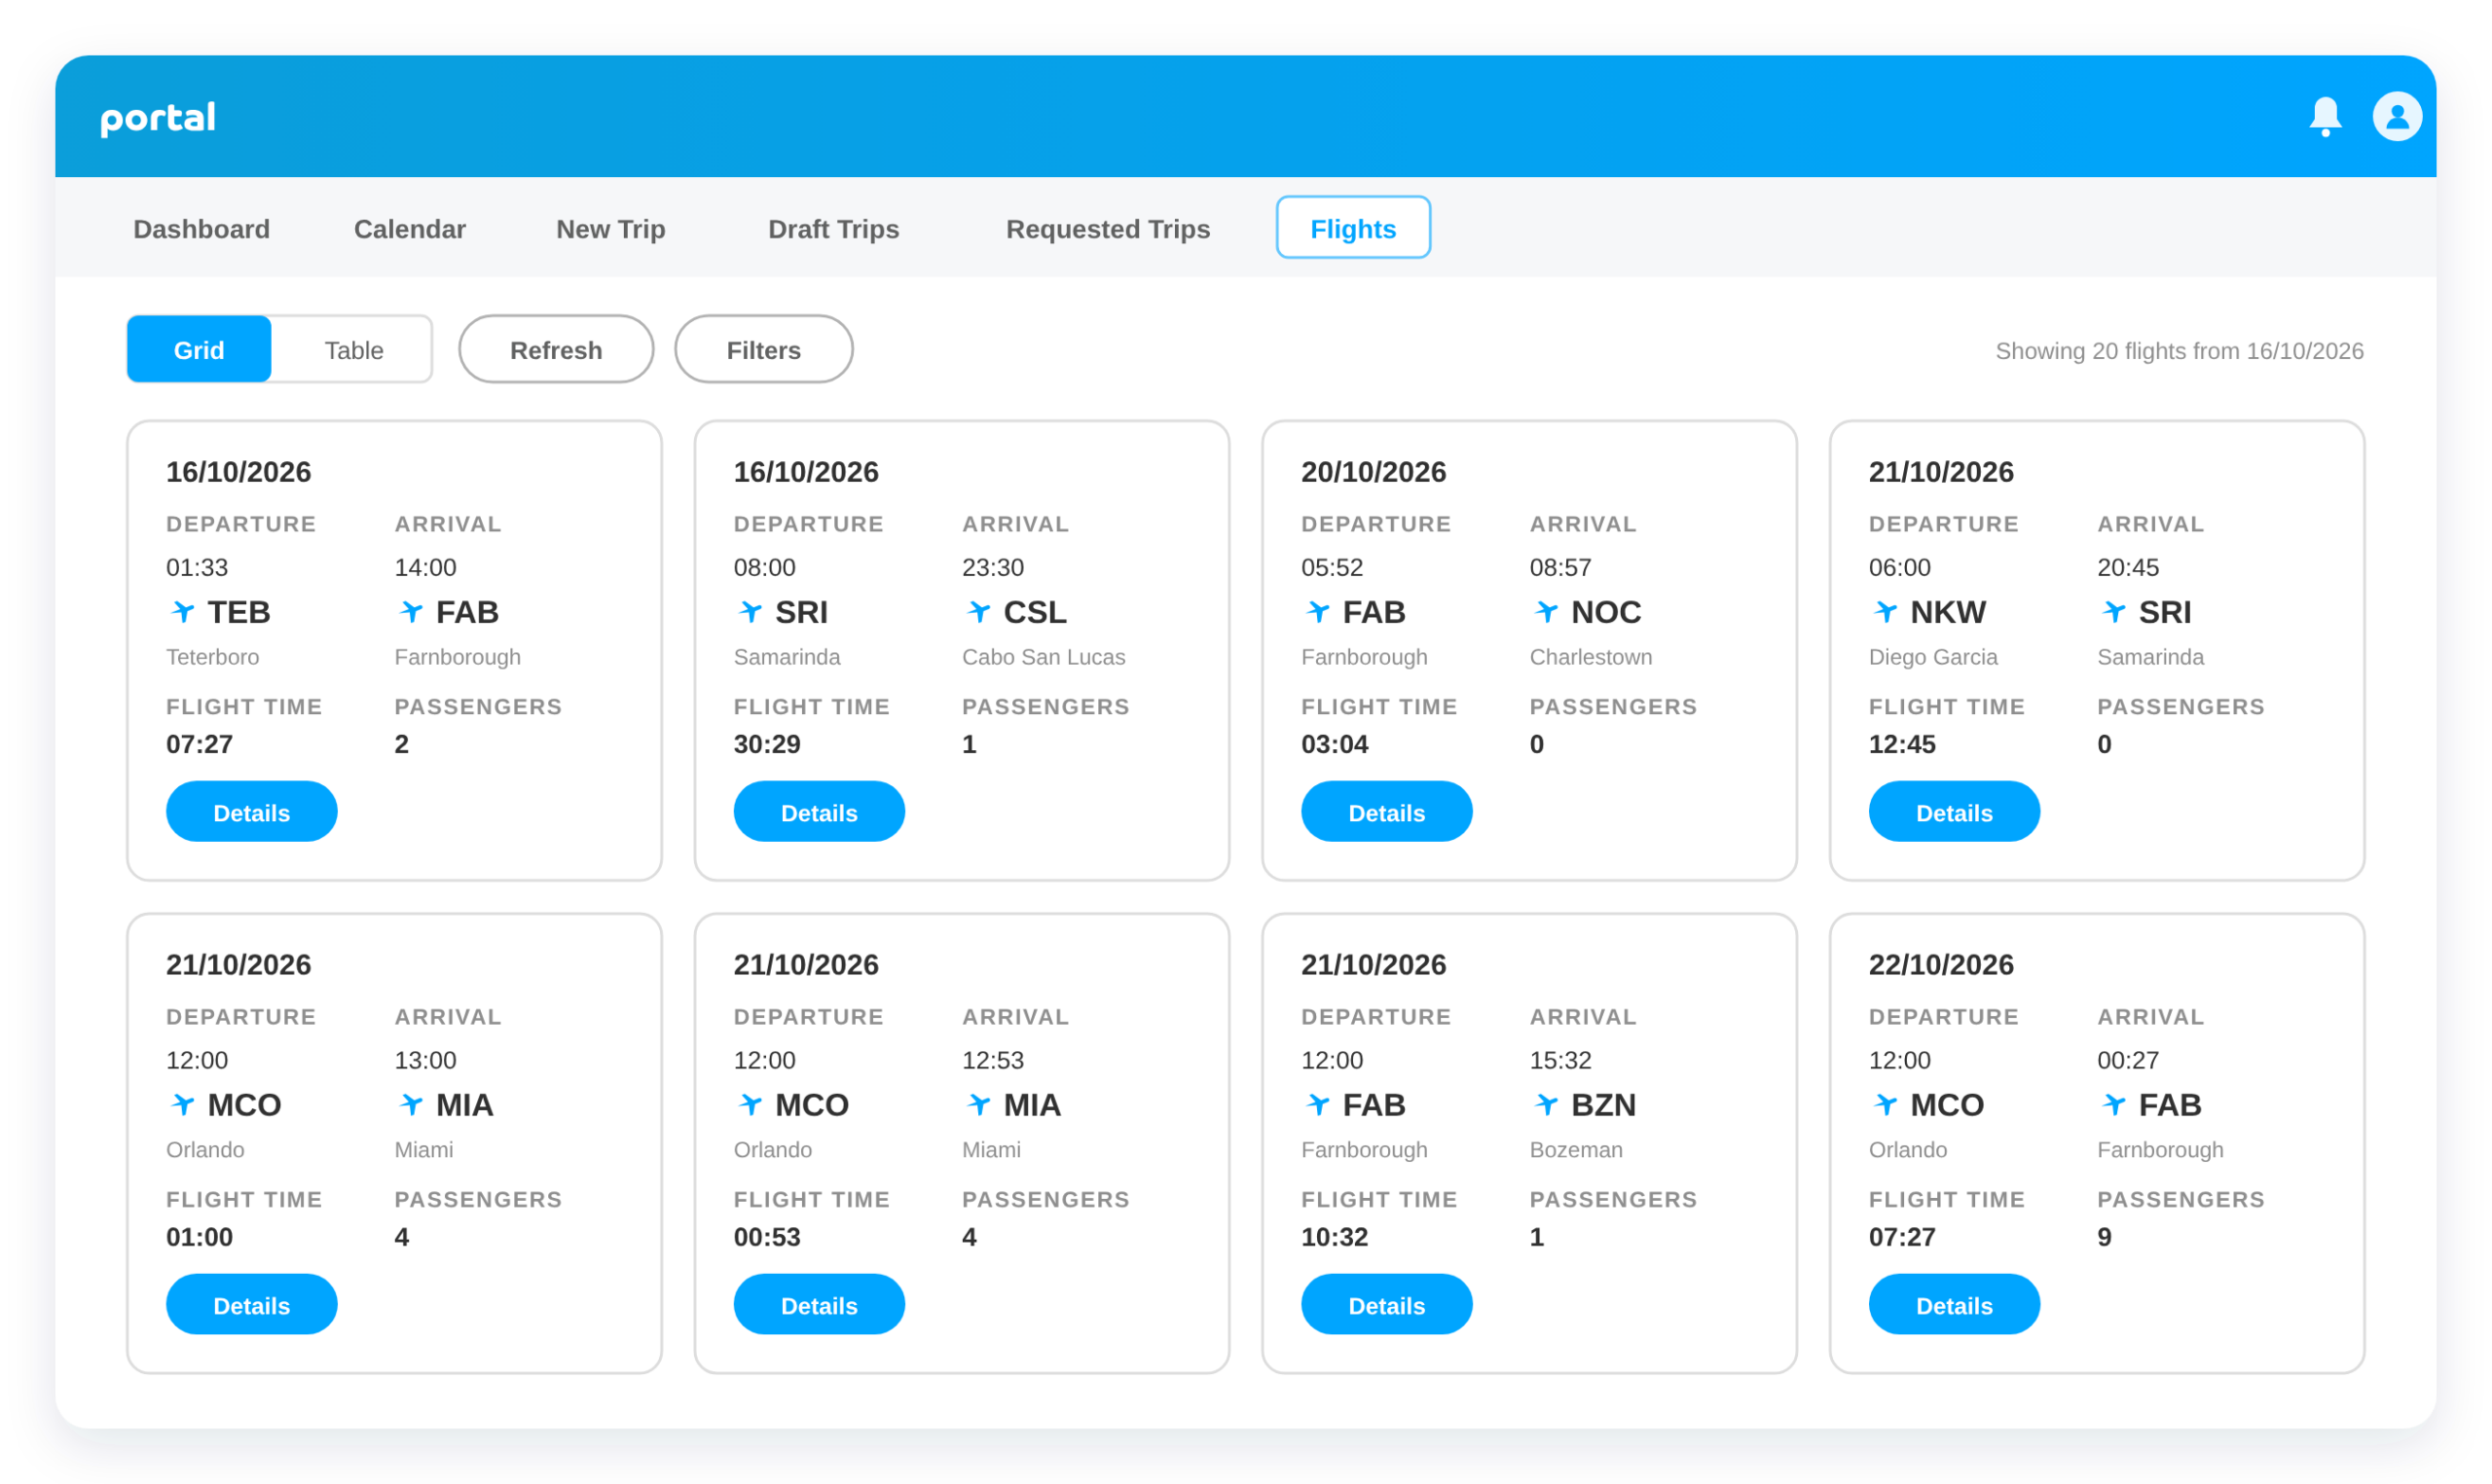Screen dimensions: 2492x1484
Task: Open the Calendar tab
Action: (x=409, y=229)
